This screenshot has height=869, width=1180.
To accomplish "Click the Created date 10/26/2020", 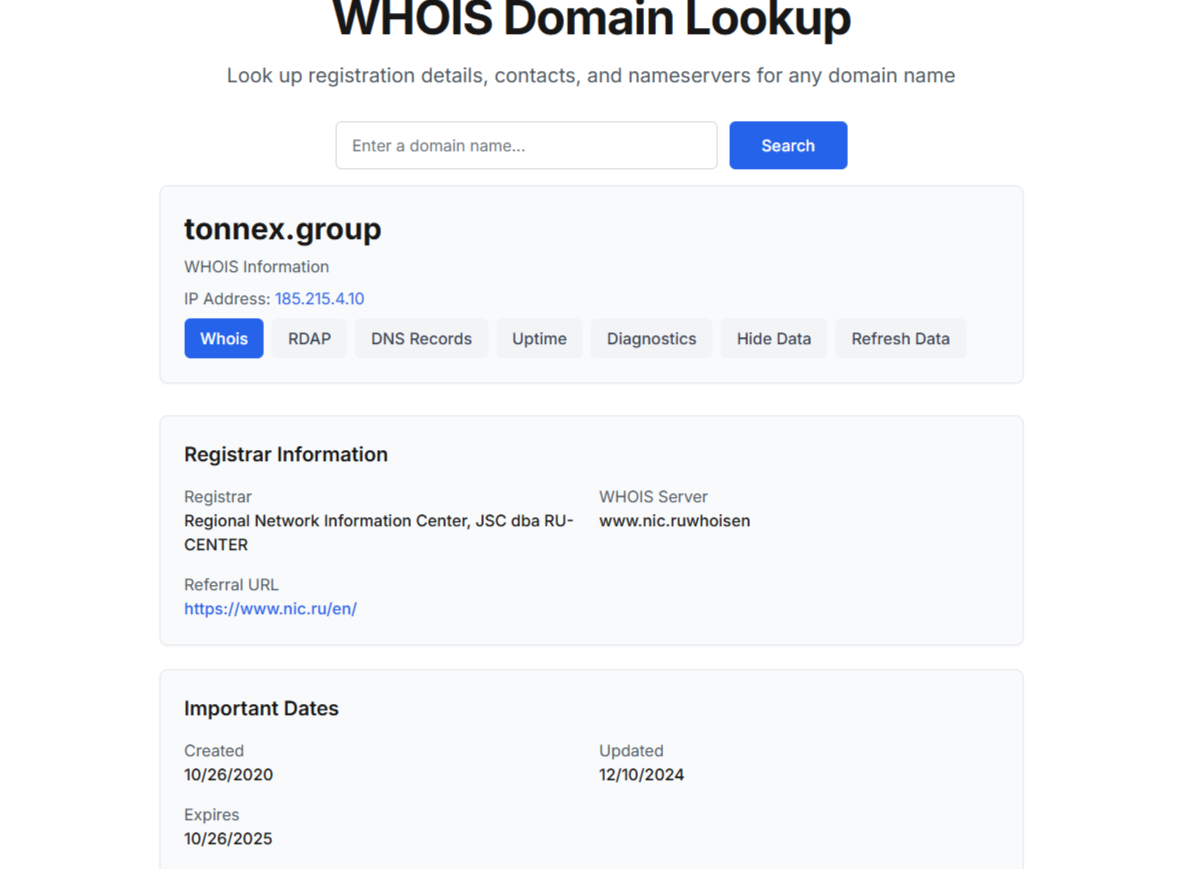I will (228, 774).
